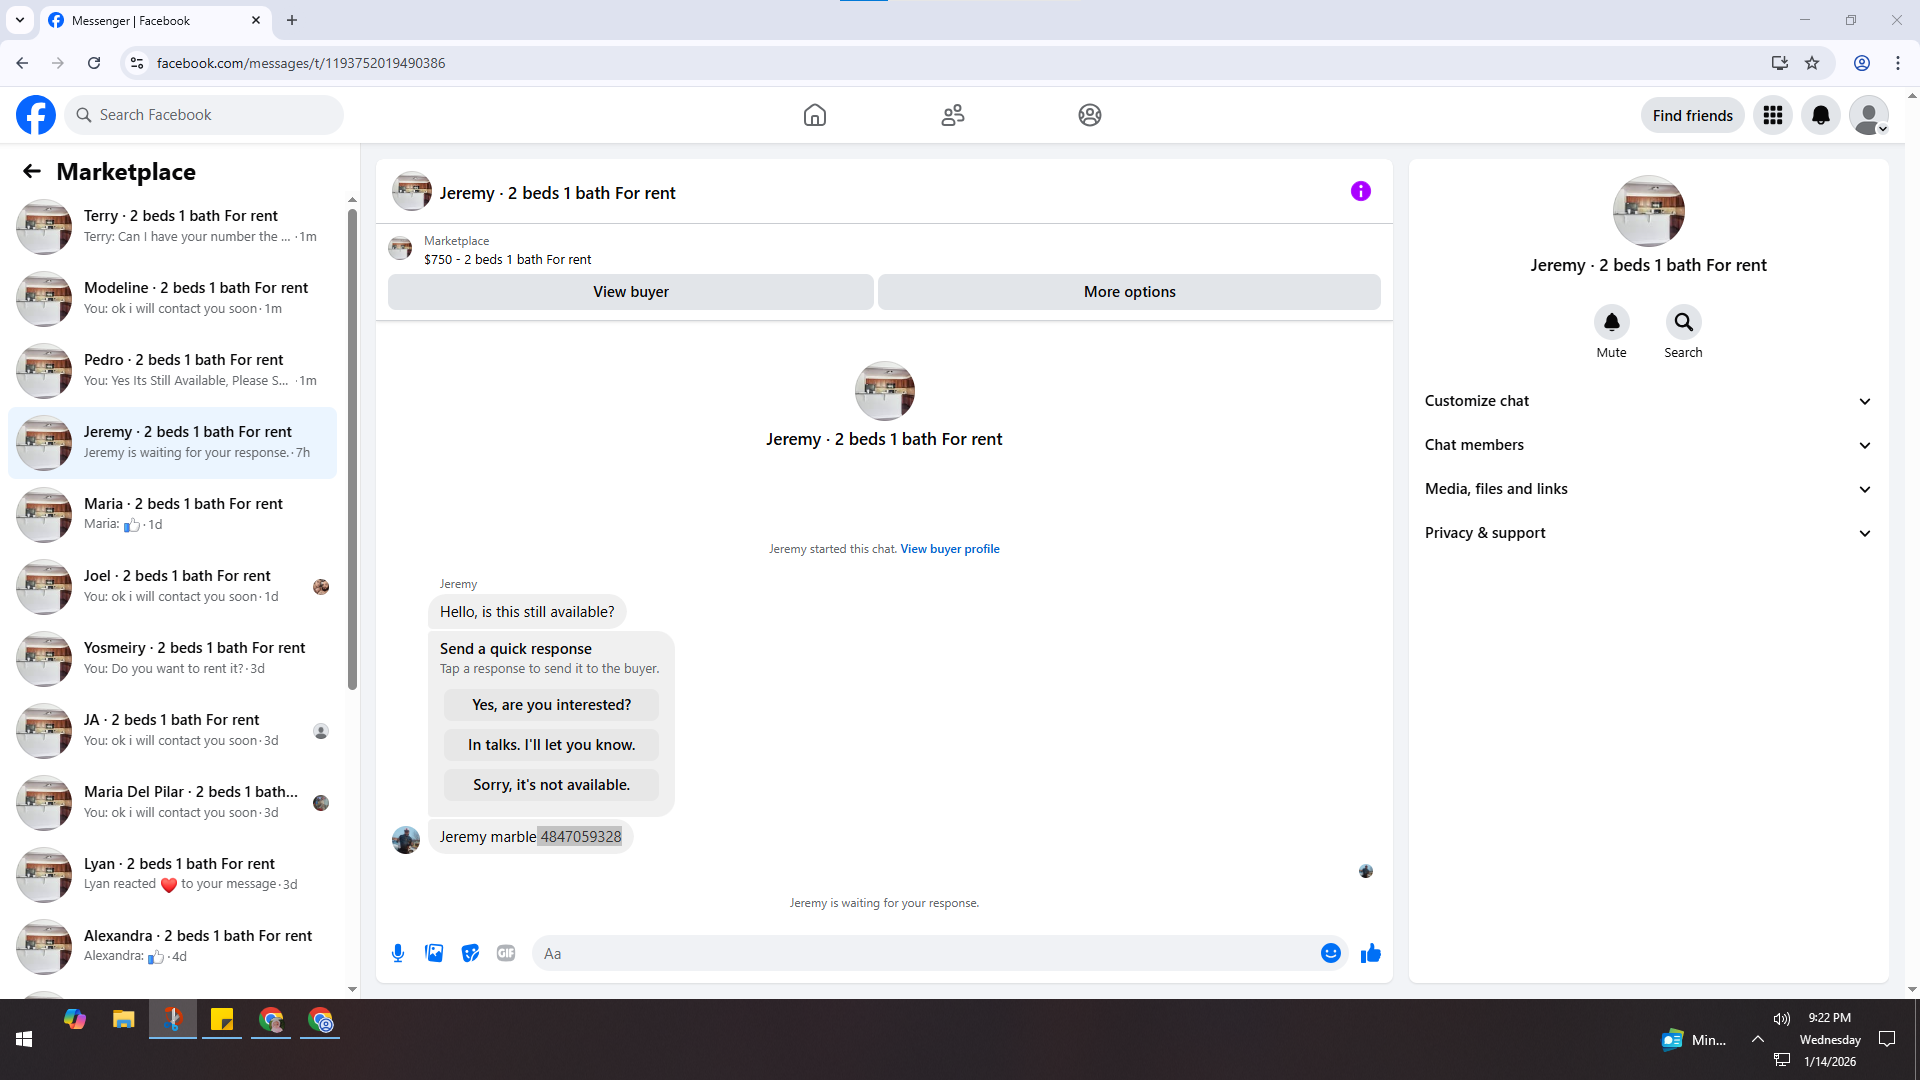Attach a photo with image icon
The height and width of the screenshot is (1080, 1920).
tap(434, 953)
